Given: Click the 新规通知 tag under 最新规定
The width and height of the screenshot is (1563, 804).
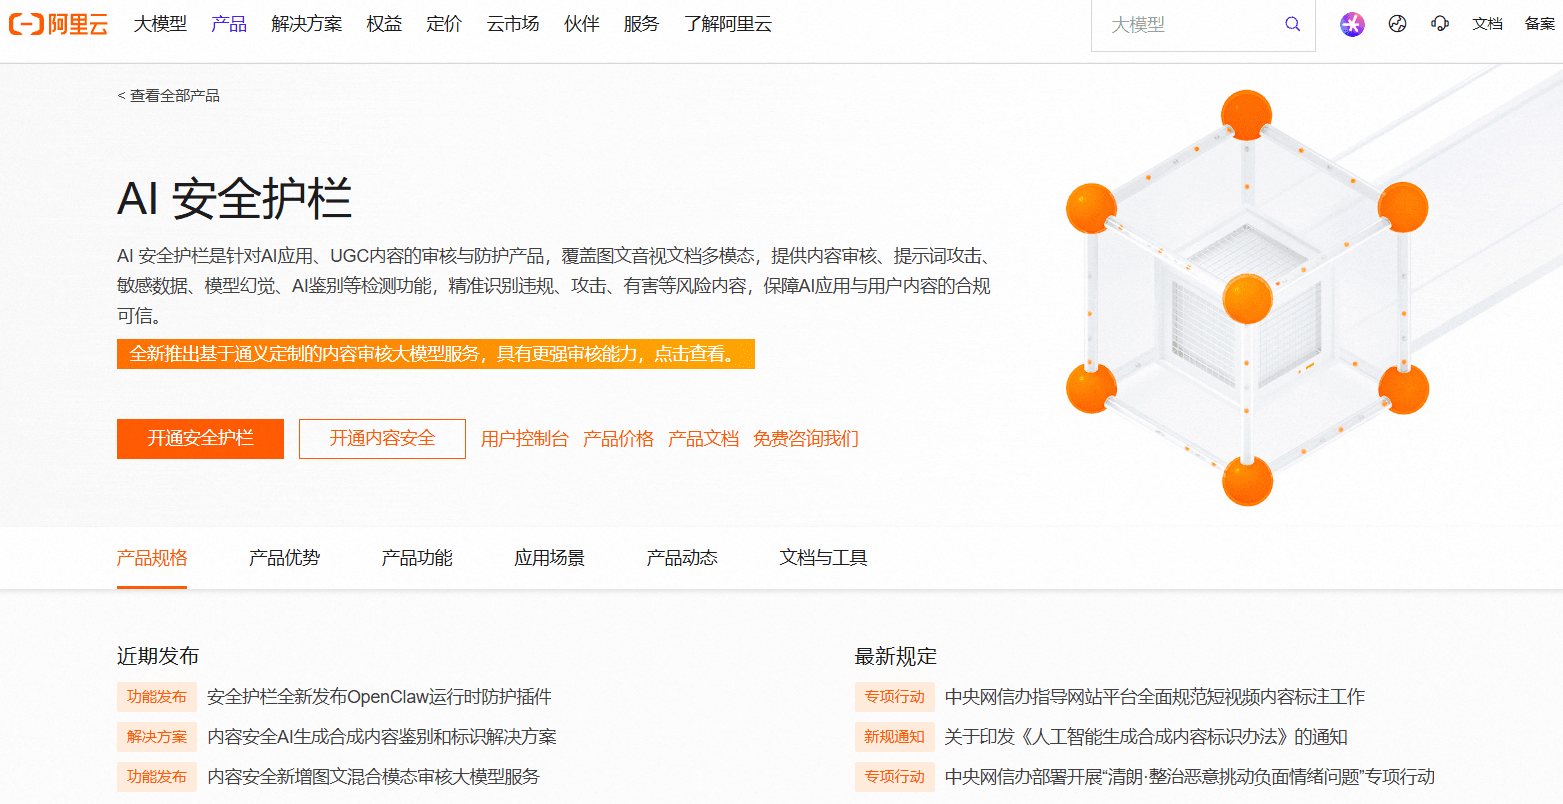Looking at the screenshot, I should pos(895,737).
